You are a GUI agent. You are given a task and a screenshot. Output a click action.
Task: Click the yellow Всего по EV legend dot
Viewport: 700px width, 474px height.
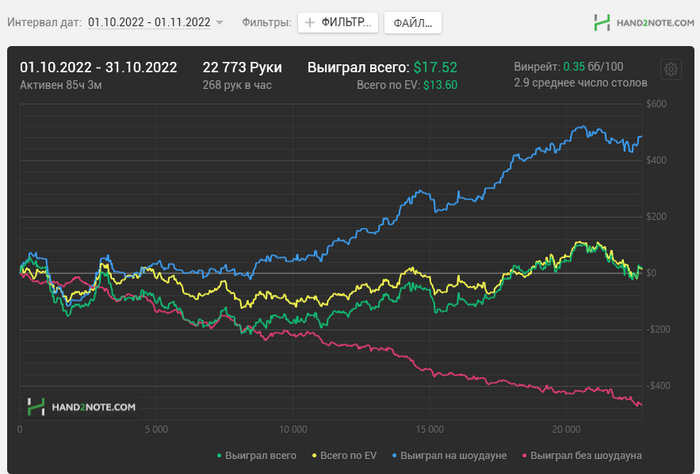[x=314, y=456]
